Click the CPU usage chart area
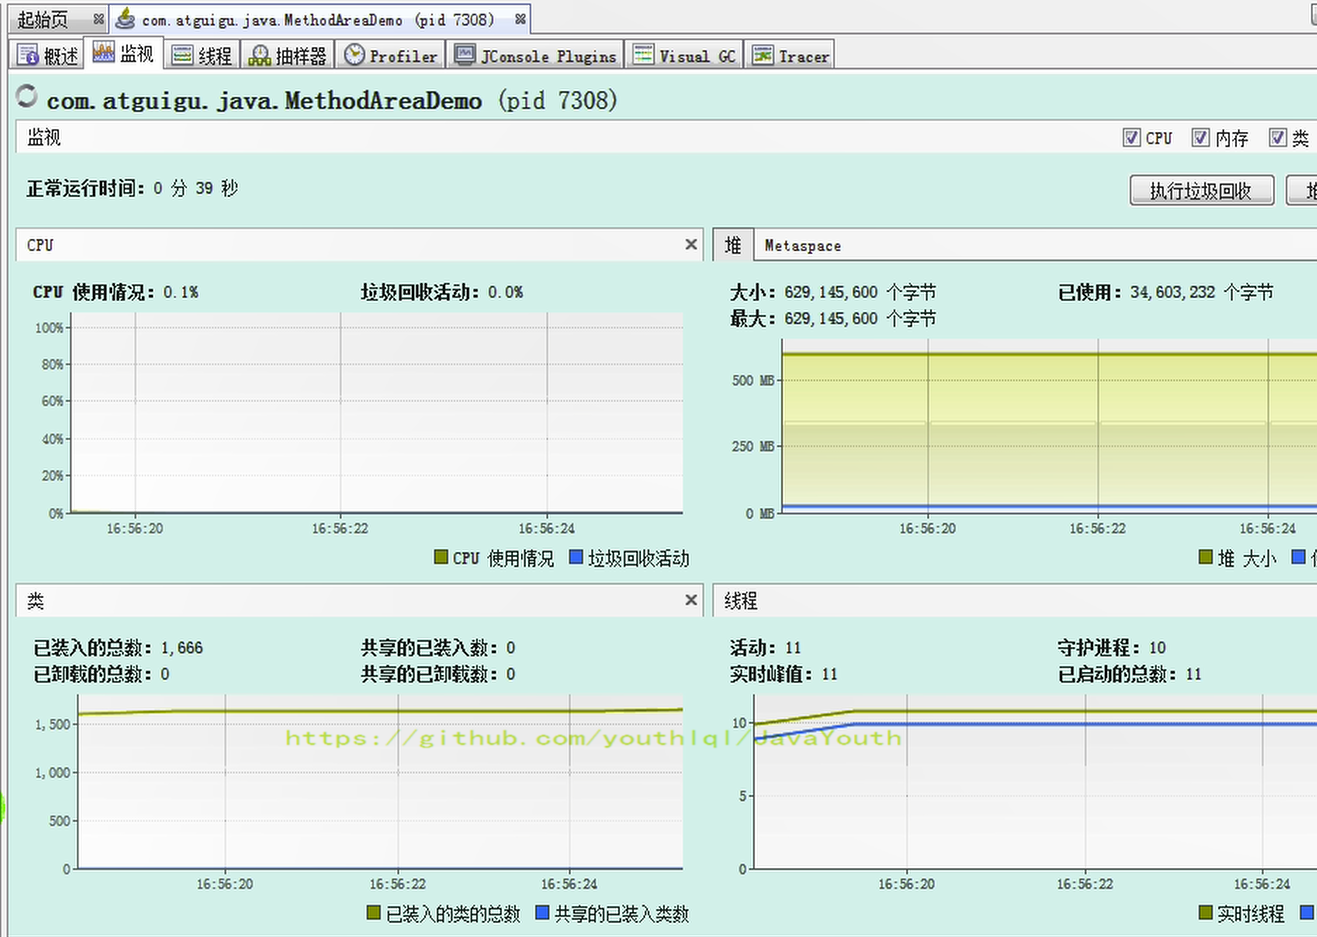This screenshot has width=1317, height=937. coord(376,413)
